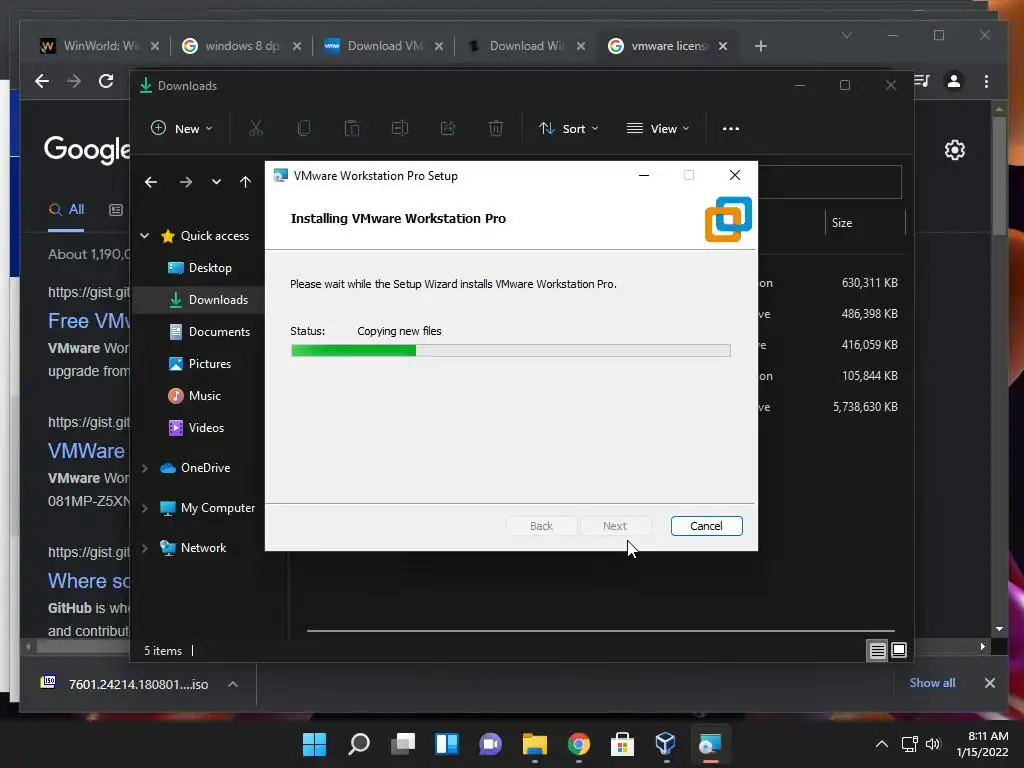Click the Share icon in Downloads toolbar
The height and width of the screenshot is (768, 1024).
tap(448, 129)
